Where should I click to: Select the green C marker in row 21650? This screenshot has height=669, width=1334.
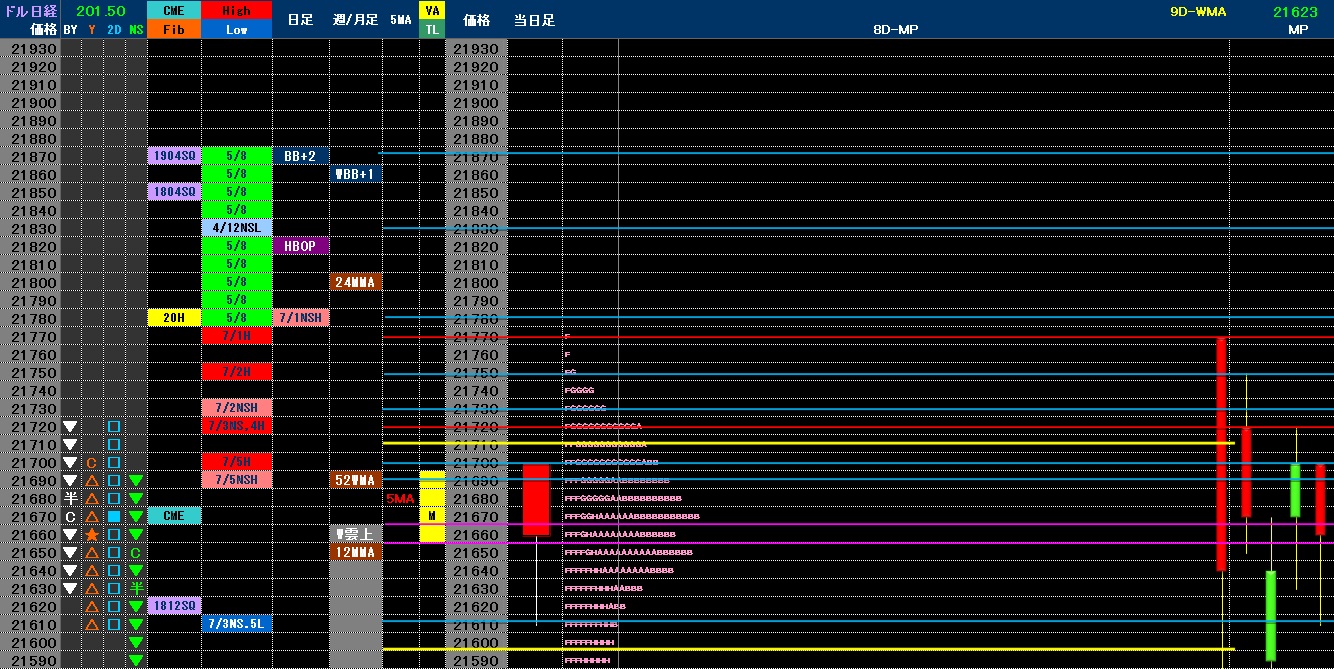[136, 553]
